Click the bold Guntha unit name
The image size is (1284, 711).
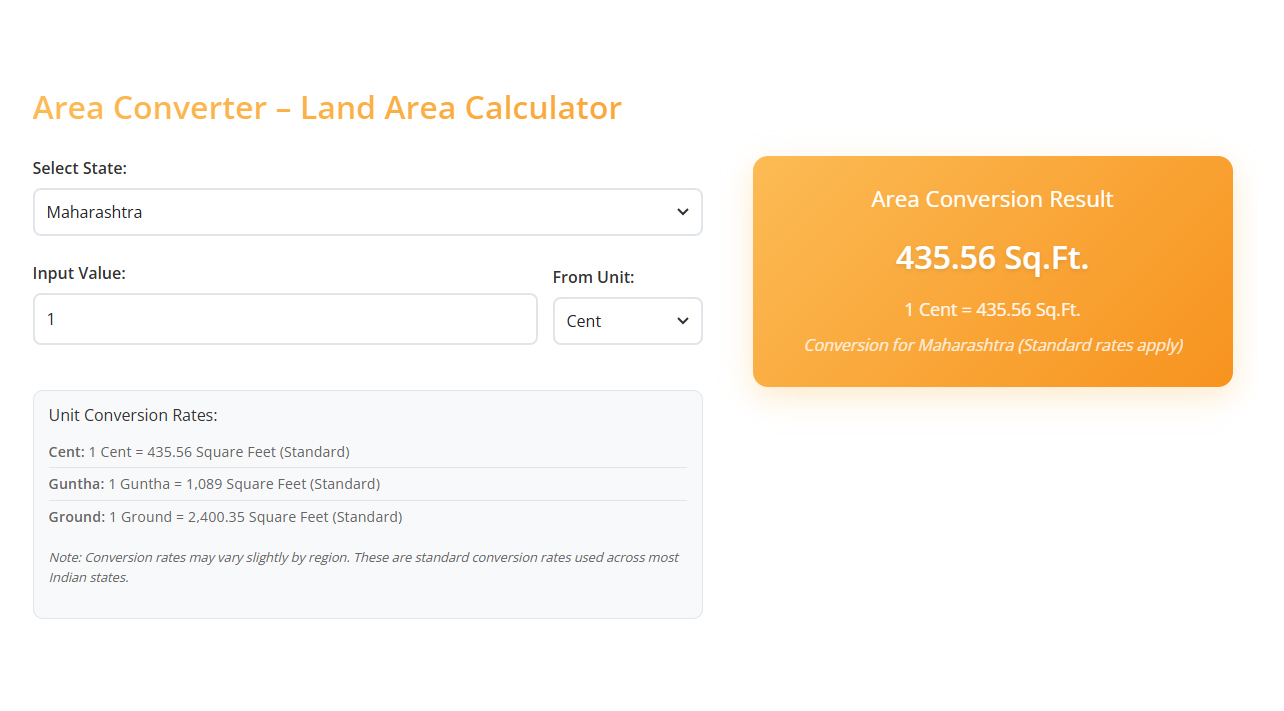76,484
